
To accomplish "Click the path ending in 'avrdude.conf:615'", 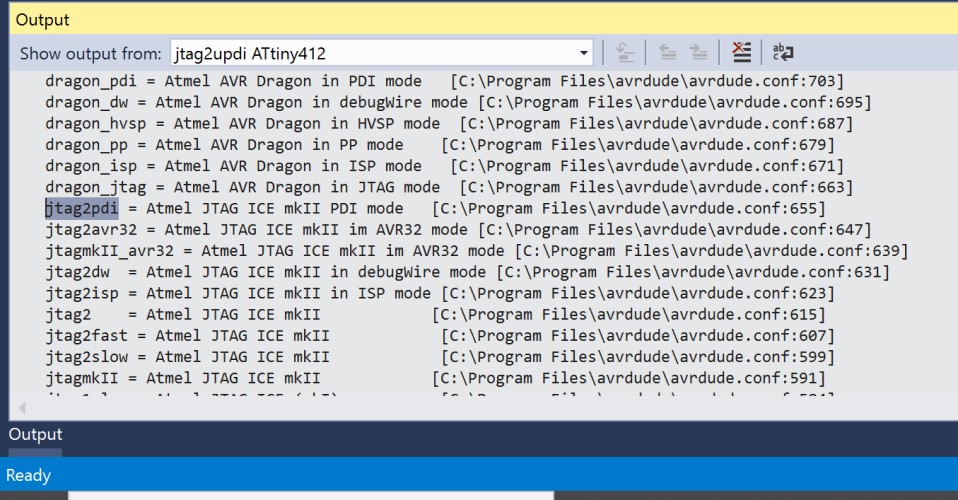I will pyautogui.click(x=629, y=315).
